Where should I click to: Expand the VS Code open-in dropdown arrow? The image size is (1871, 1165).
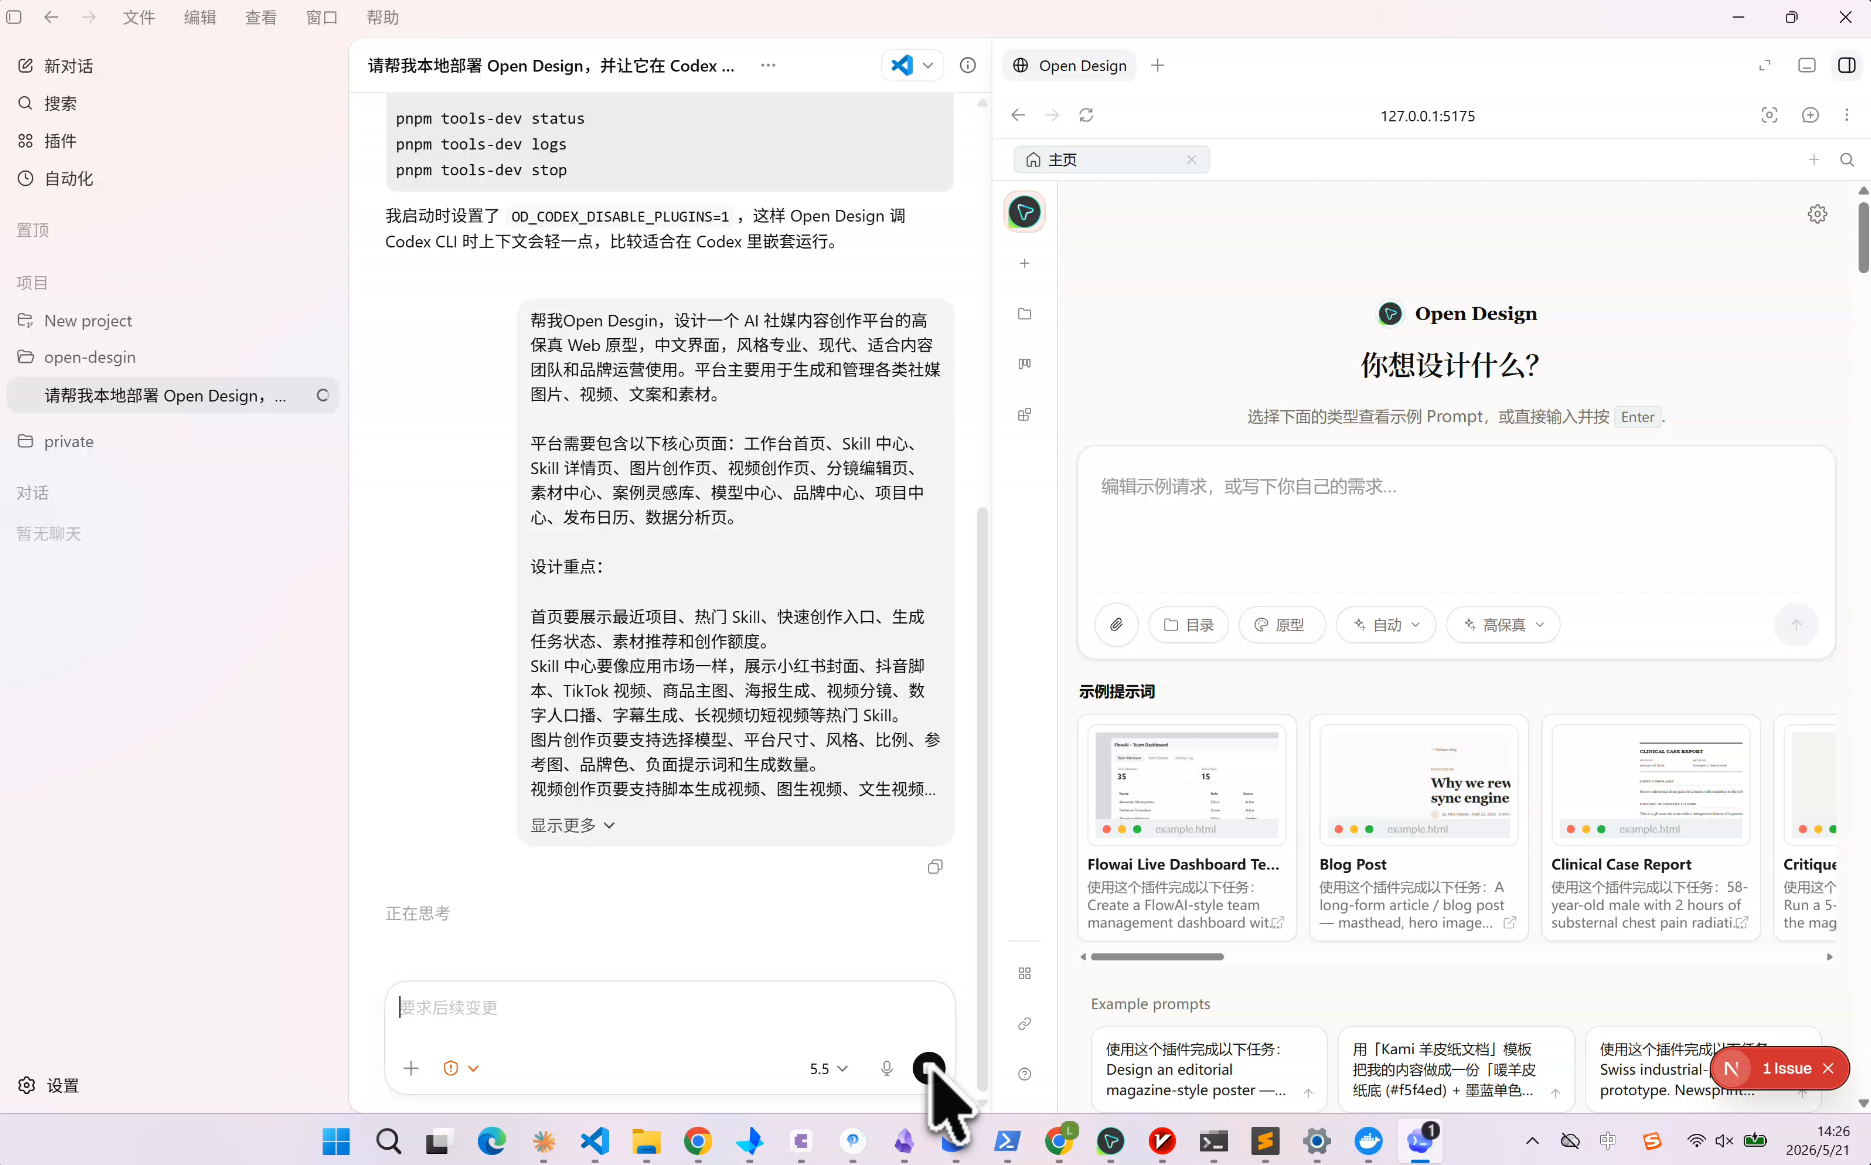(x=928, y=65)
